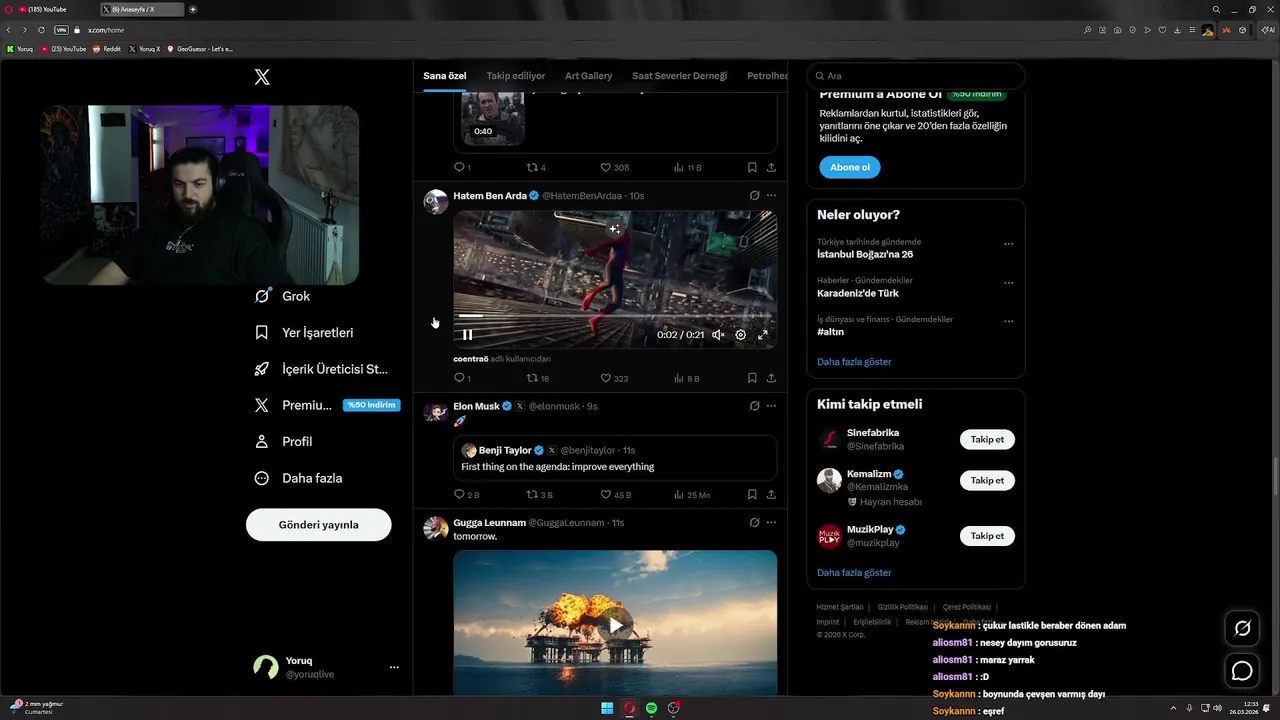Open the Daha fazla menu

point(298,478)
